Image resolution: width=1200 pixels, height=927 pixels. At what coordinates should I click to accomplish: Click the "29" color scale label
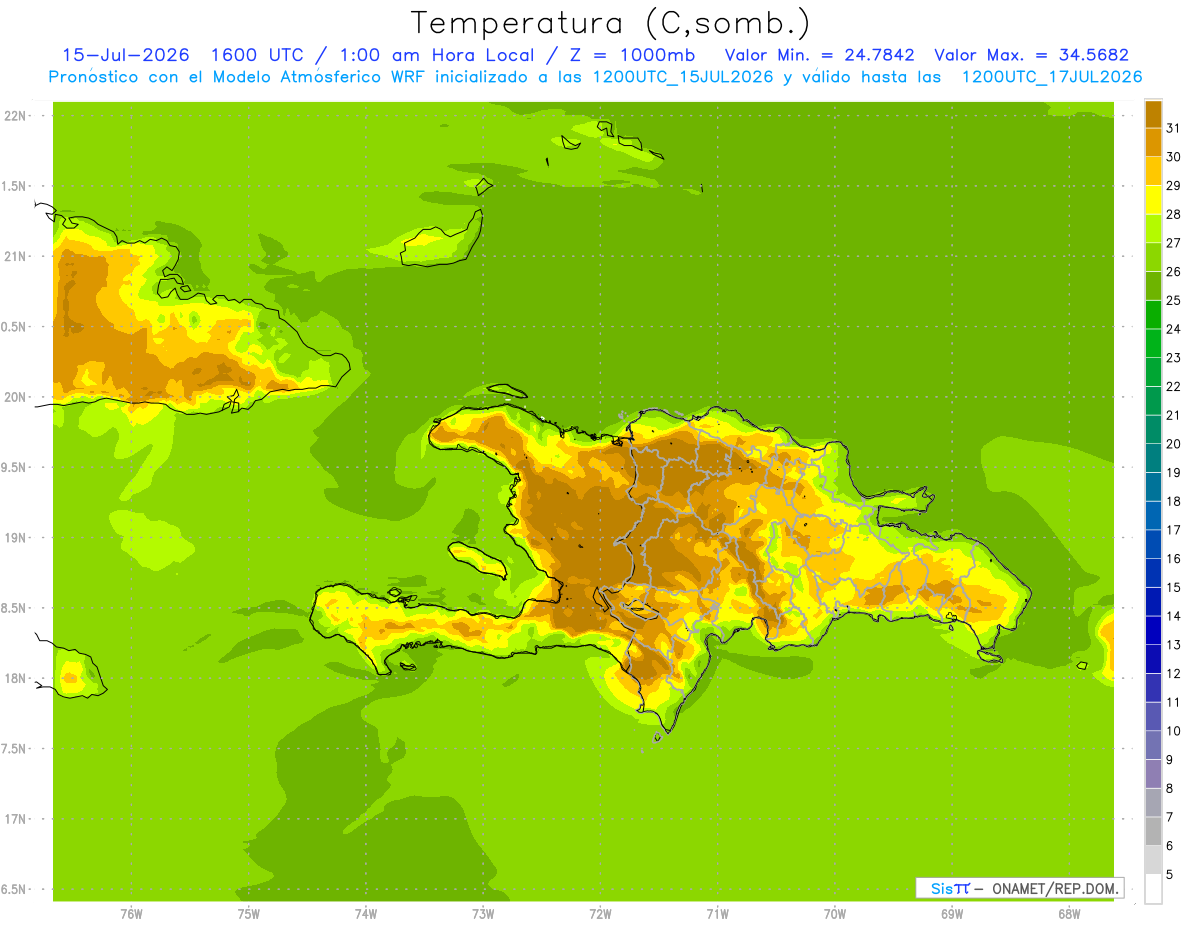(x=1173, y=185)
